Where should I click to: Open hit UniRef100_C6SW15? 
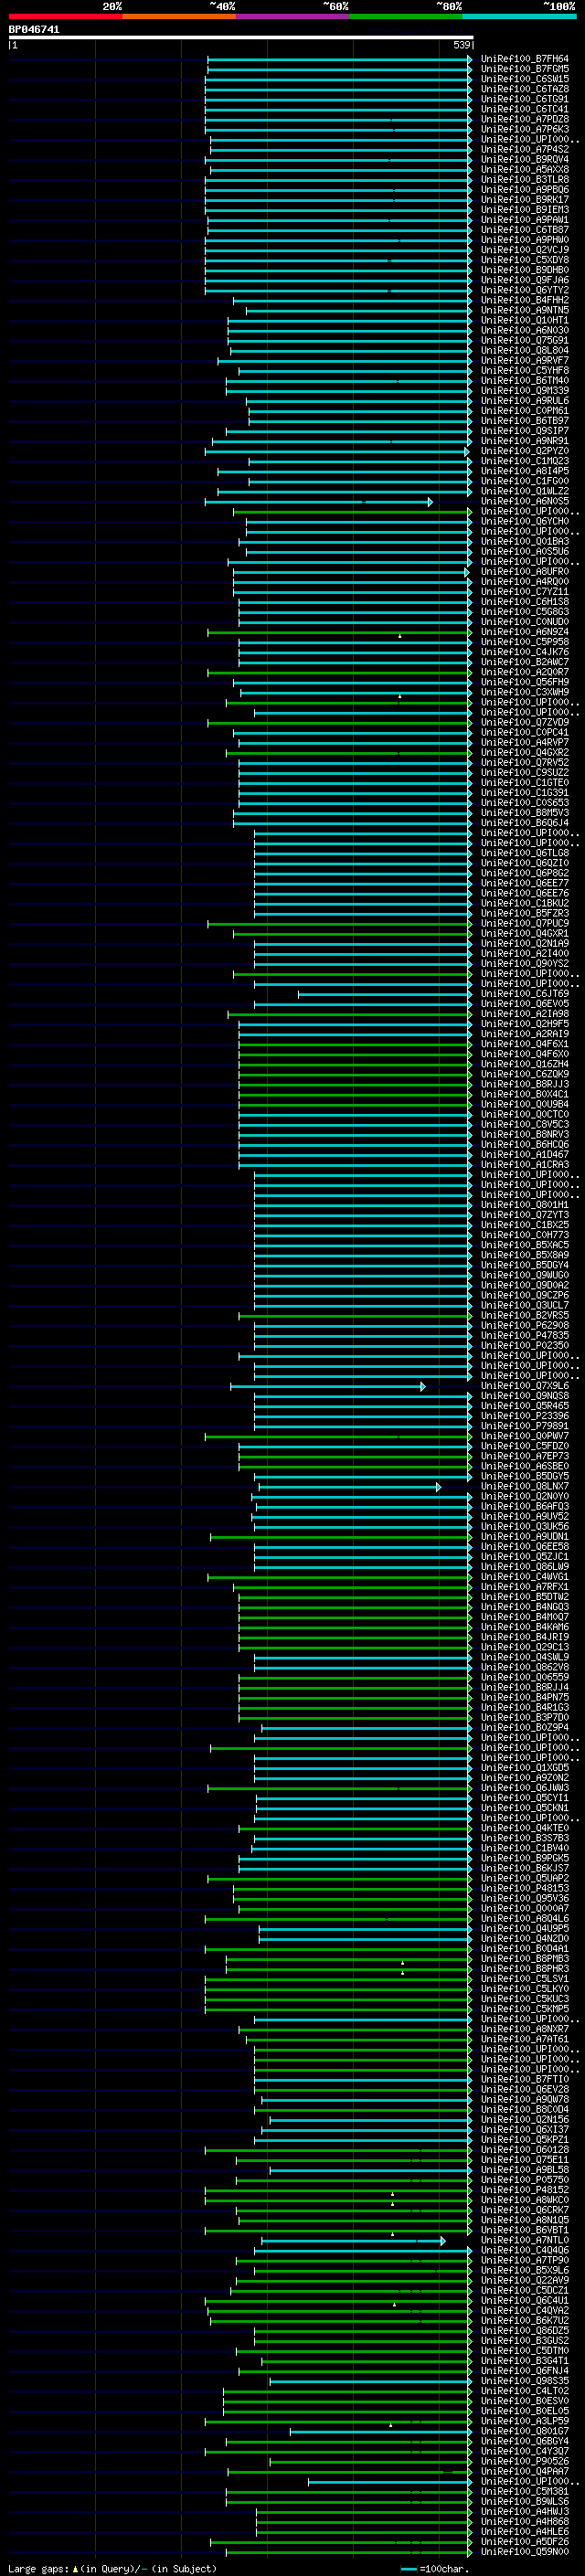pos(524,79)
